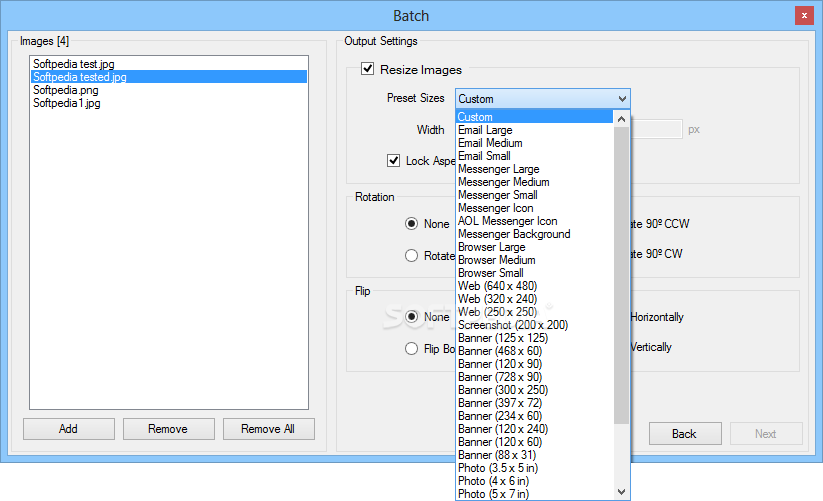Choose Email Small preset
Image resolution: width=823 pixels, height=501 pixels.
[534, 156]
